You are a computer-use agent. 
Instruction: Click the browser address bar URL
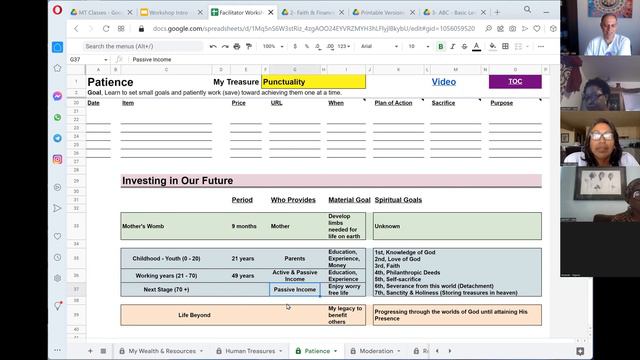[x=313, y=29]
